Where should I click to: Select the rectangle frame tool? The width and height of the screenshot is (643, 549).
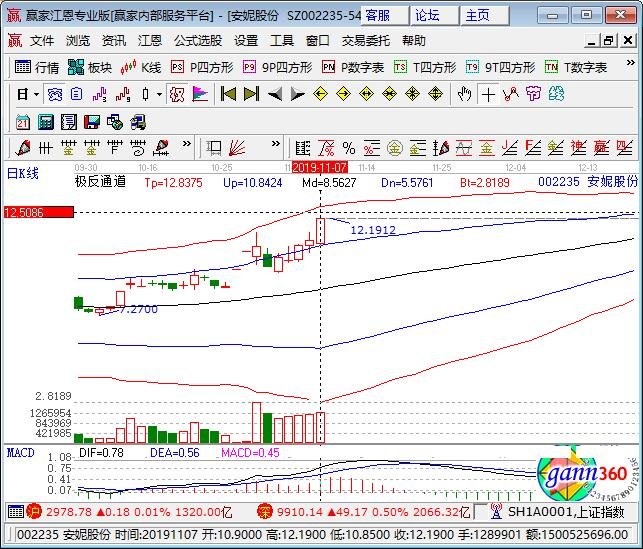click(x=214, y=148)
